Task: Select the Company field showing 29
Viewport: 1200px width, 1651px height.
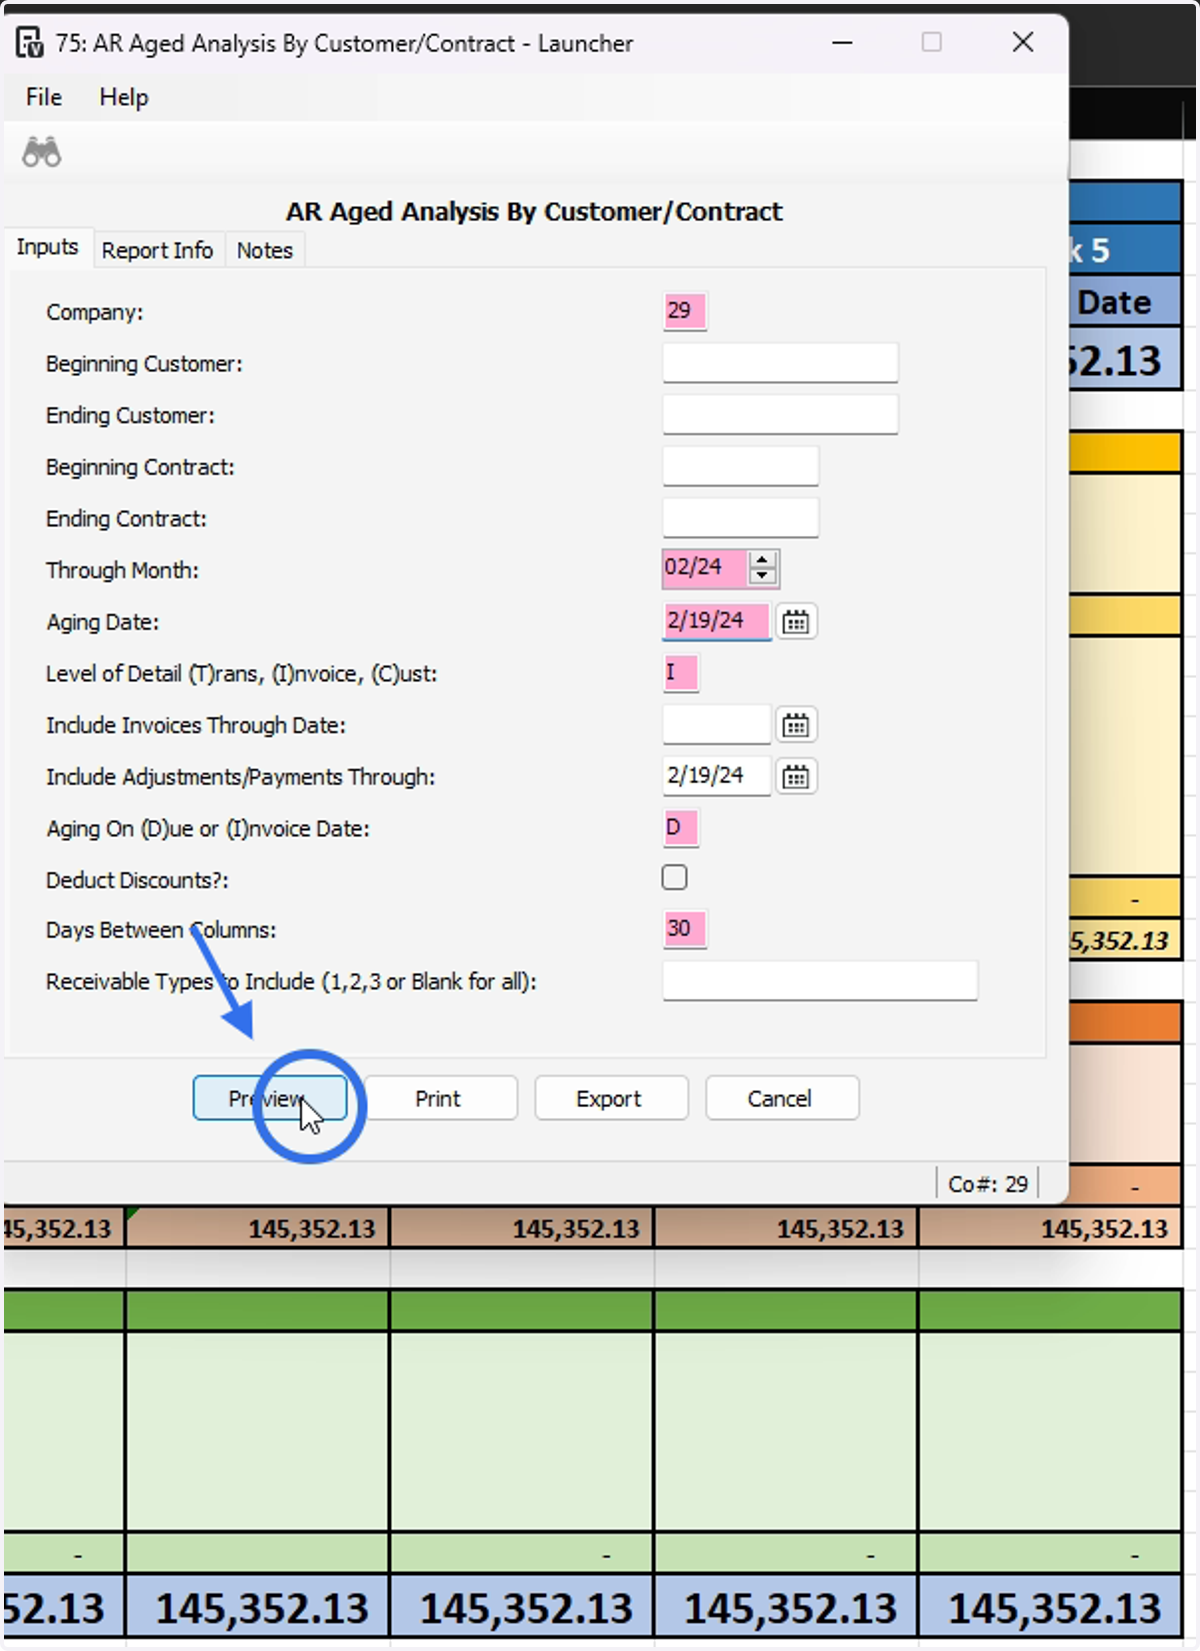Action: [x=685, y=311]
